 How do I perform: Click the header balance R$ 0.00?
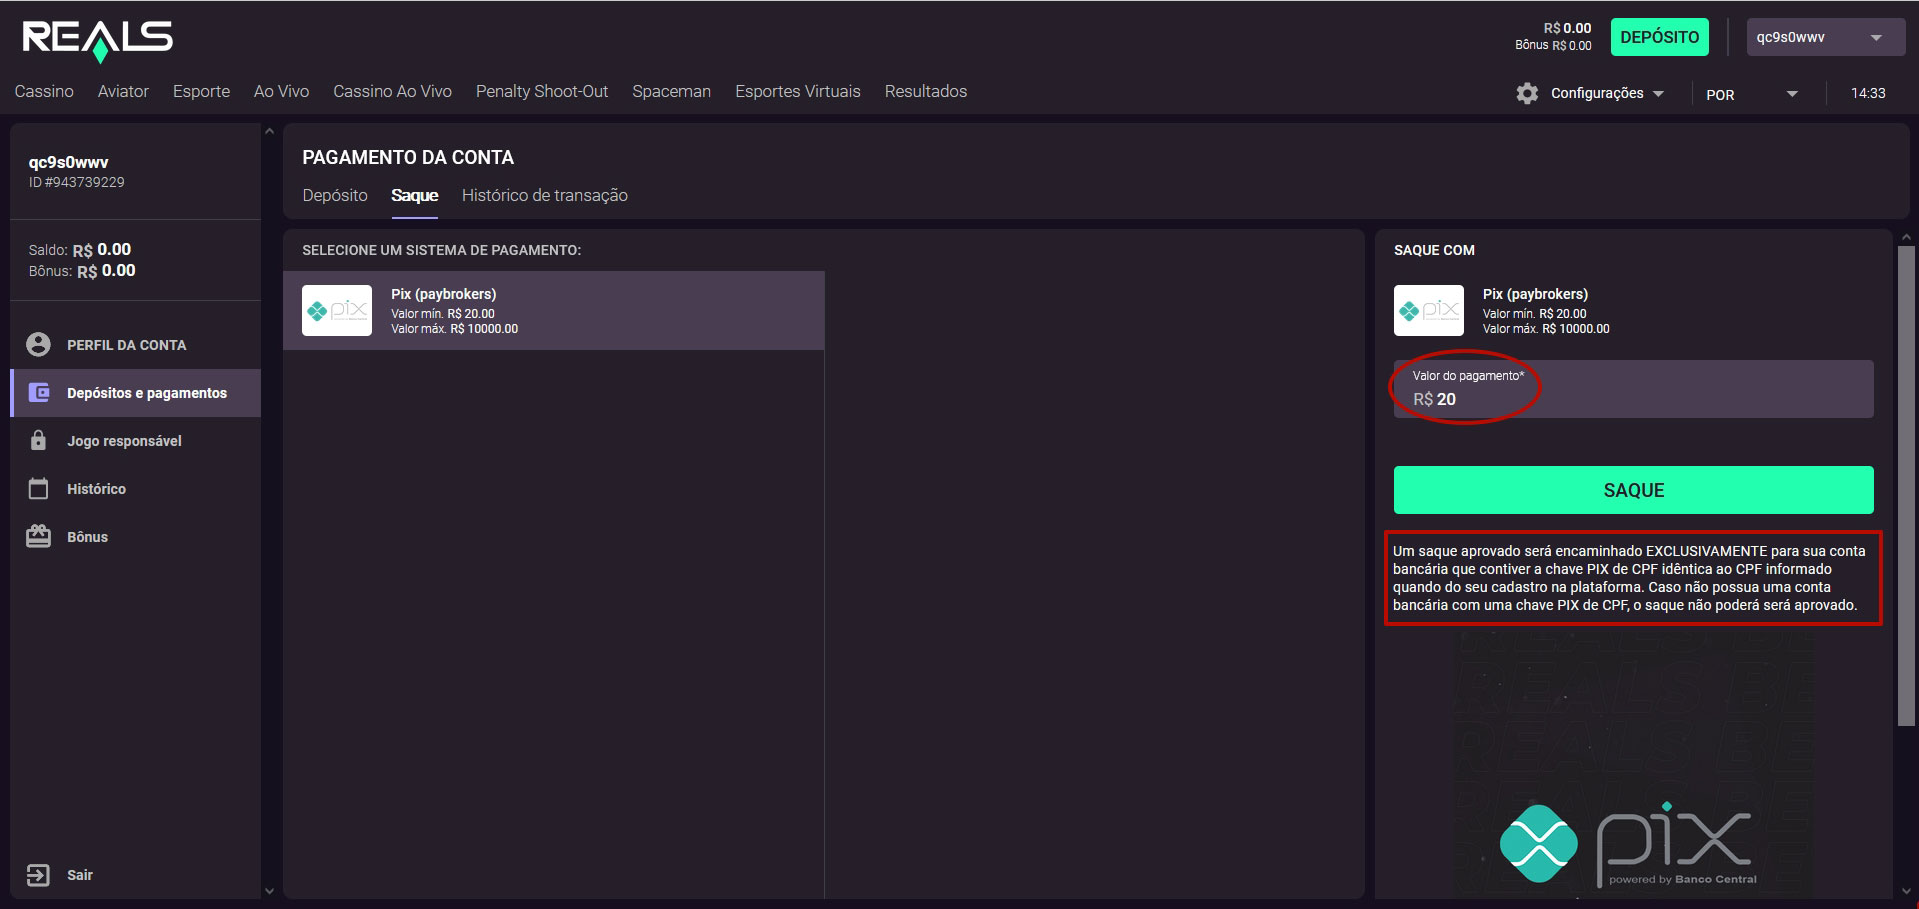click(x=1567, y=28)
